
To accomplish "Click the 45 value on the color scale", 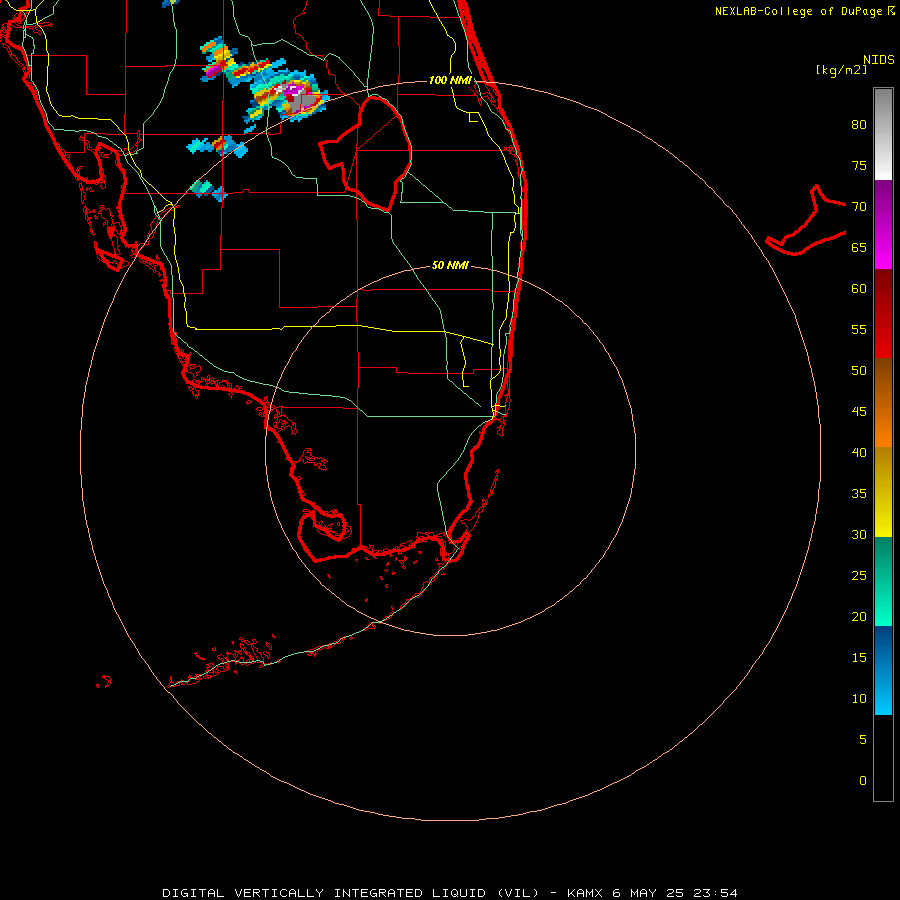I will point(859,412).
